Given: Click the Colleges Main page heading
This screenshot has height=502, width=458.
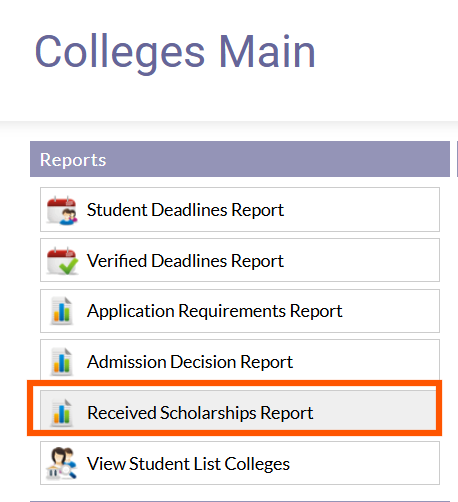Looking at the screenshot, I should 175,52.
